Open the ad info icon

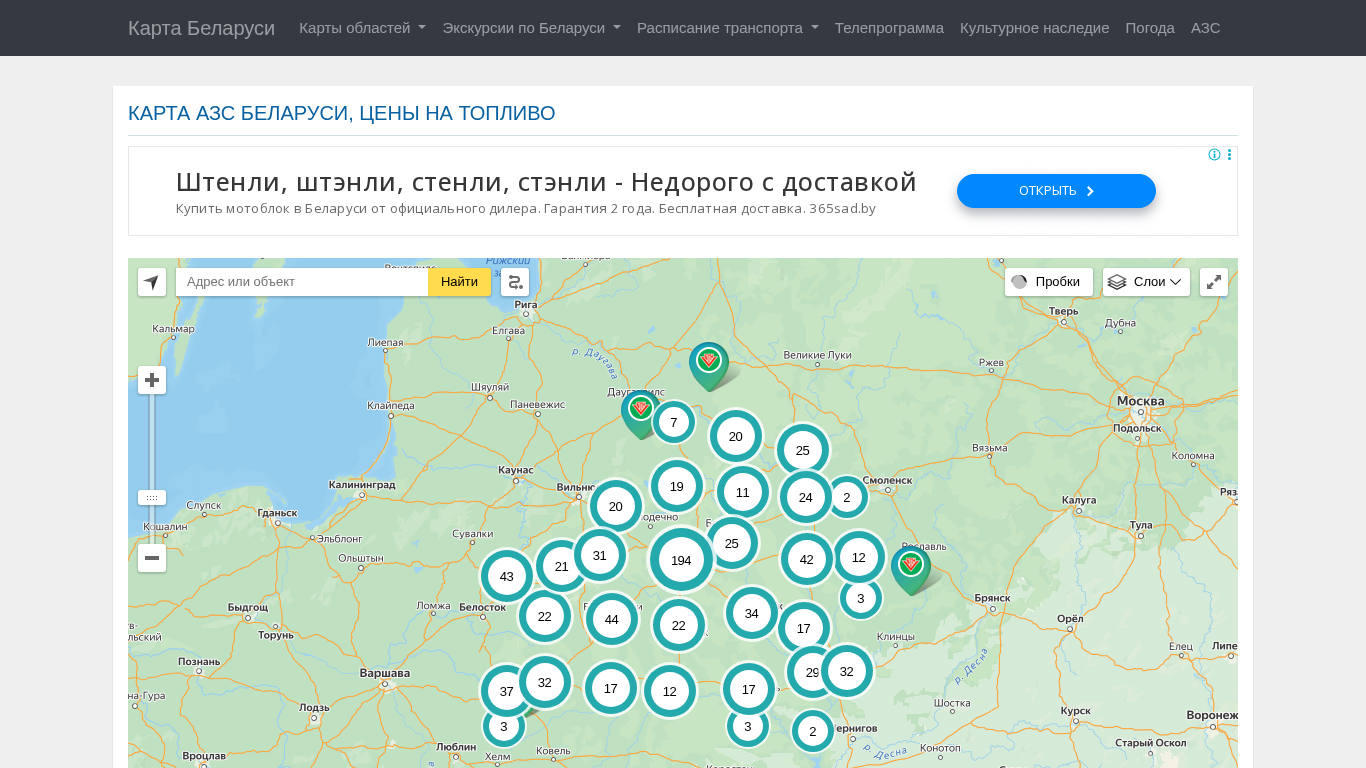click(x=1214, y=155)
